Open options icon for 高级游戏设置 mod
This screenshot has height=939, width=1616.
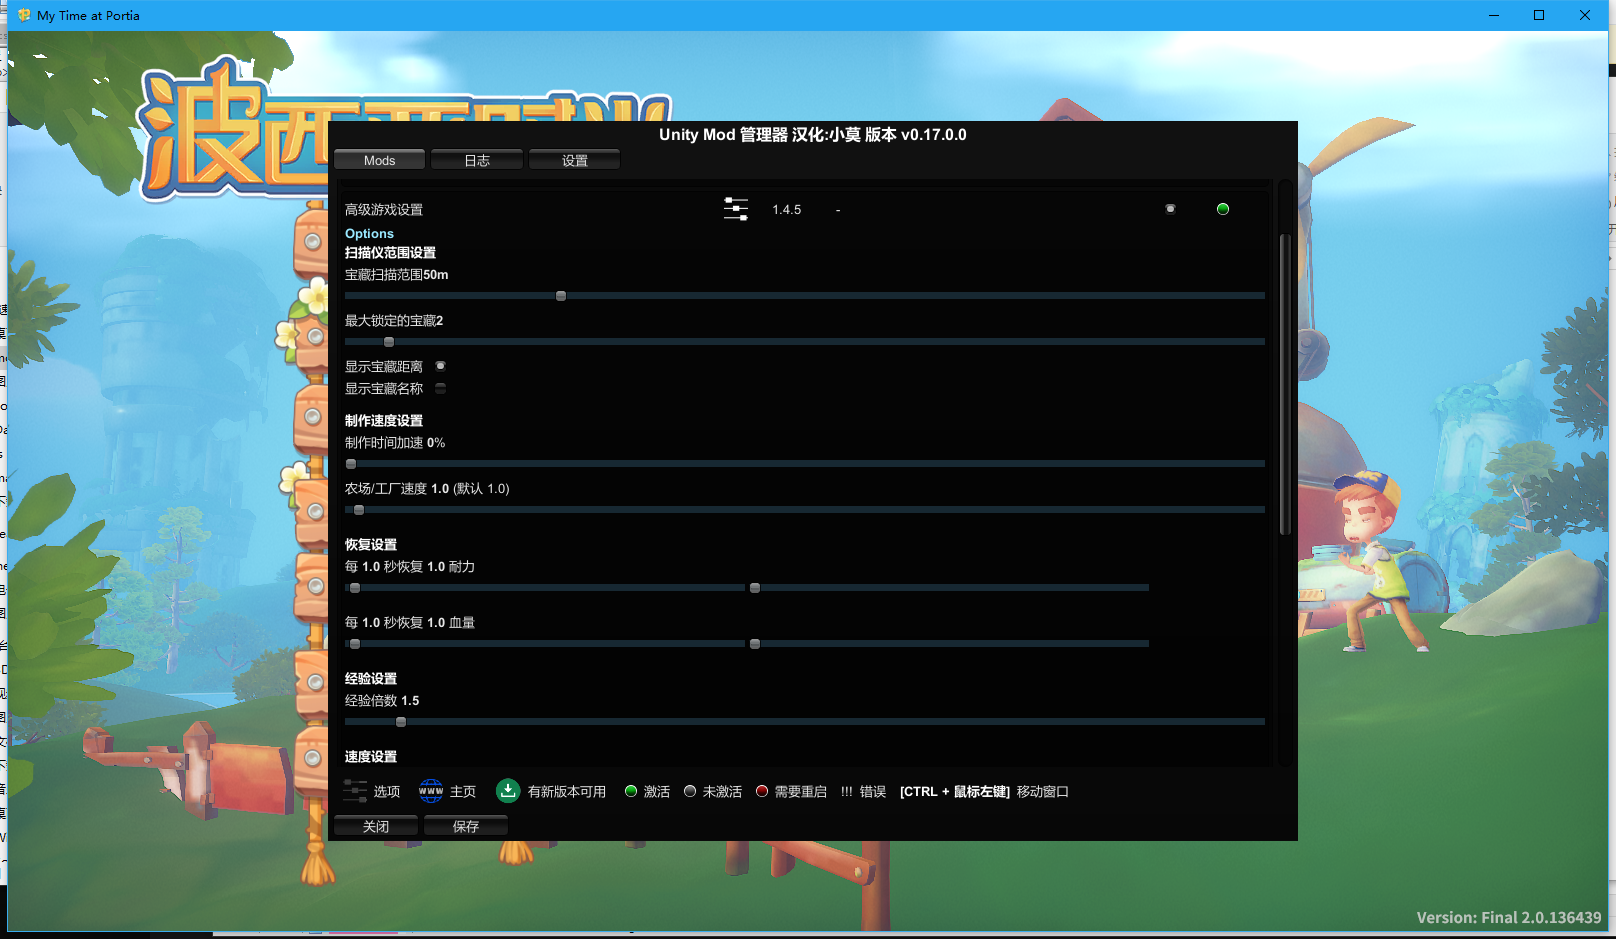(x=736, y=209)
